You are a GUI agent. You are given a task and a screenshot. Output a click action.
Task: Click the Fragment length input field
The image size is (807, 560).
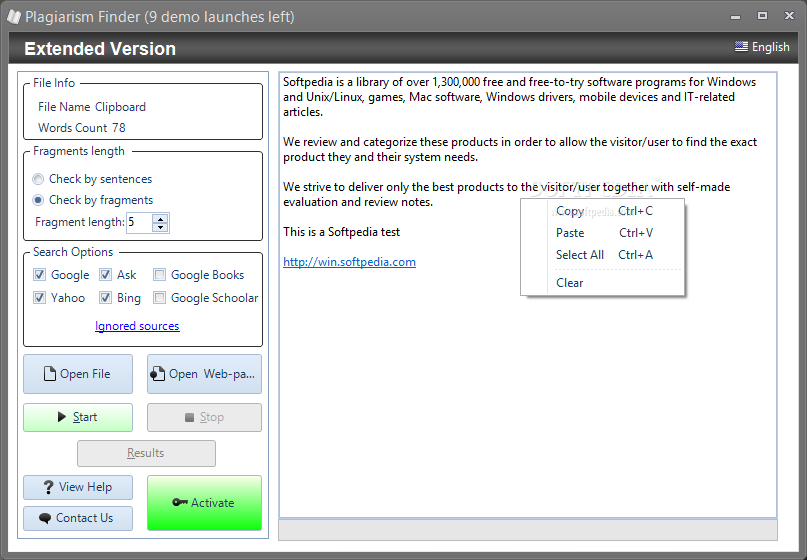click(139, 222)
